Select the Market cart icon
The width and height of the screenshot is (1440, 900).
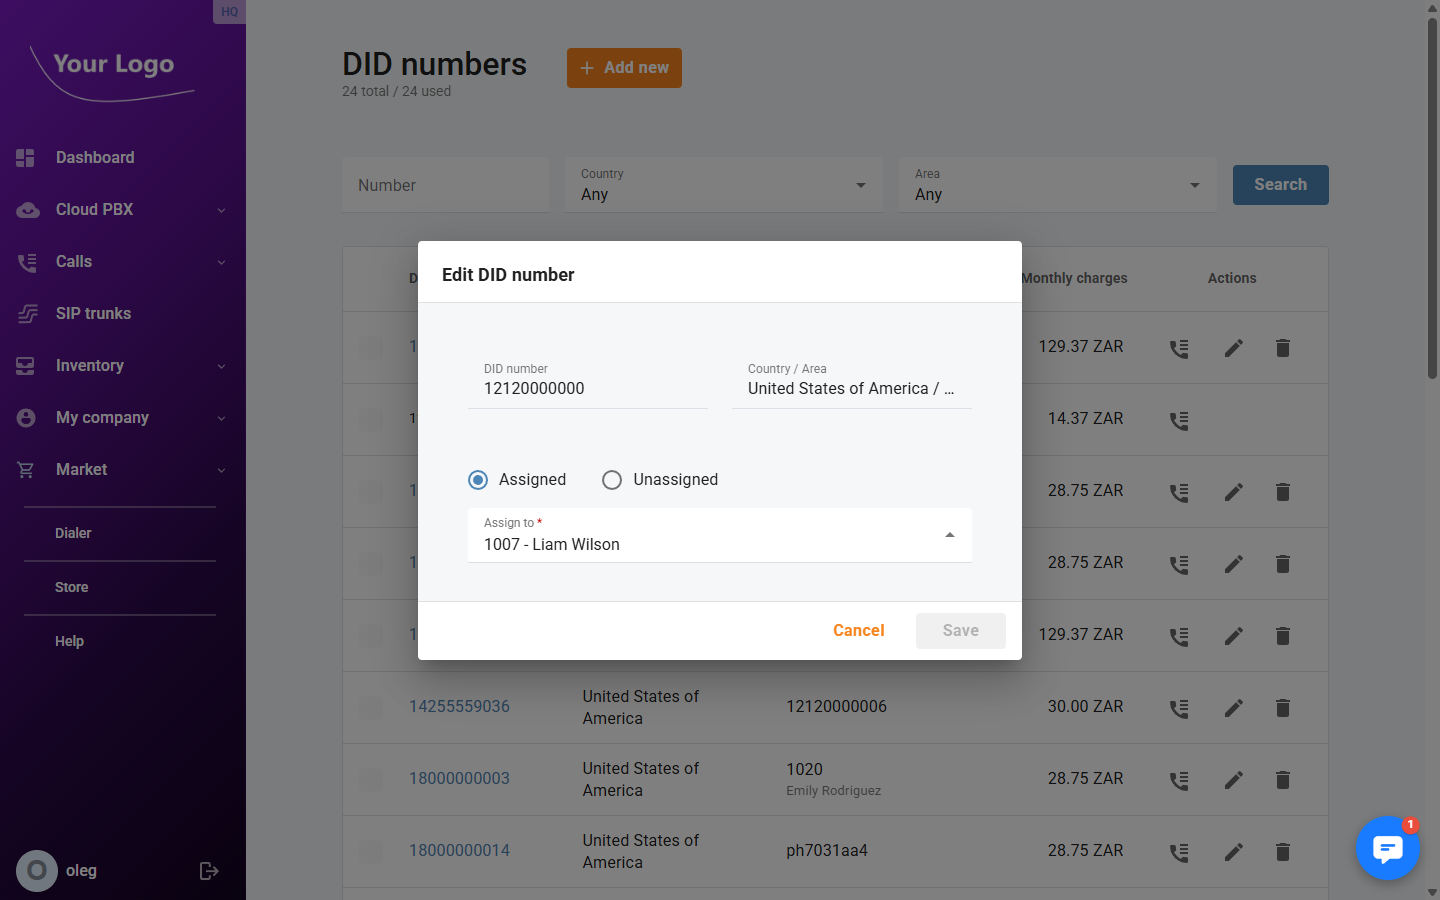(x=27, y=469)
